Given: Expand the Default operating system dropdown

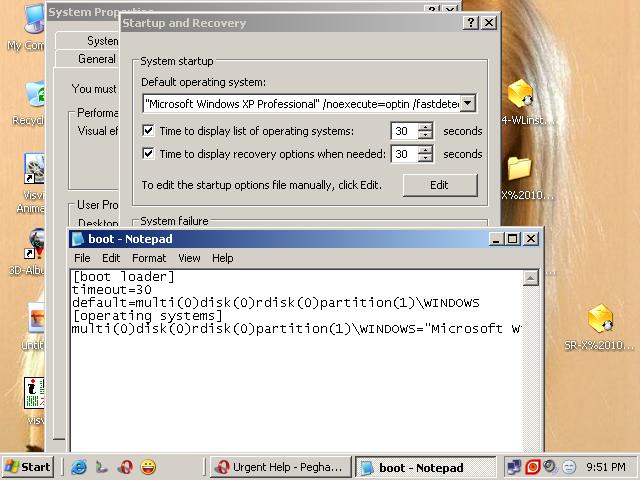Looking at the screenshot, I should (468, 103).
